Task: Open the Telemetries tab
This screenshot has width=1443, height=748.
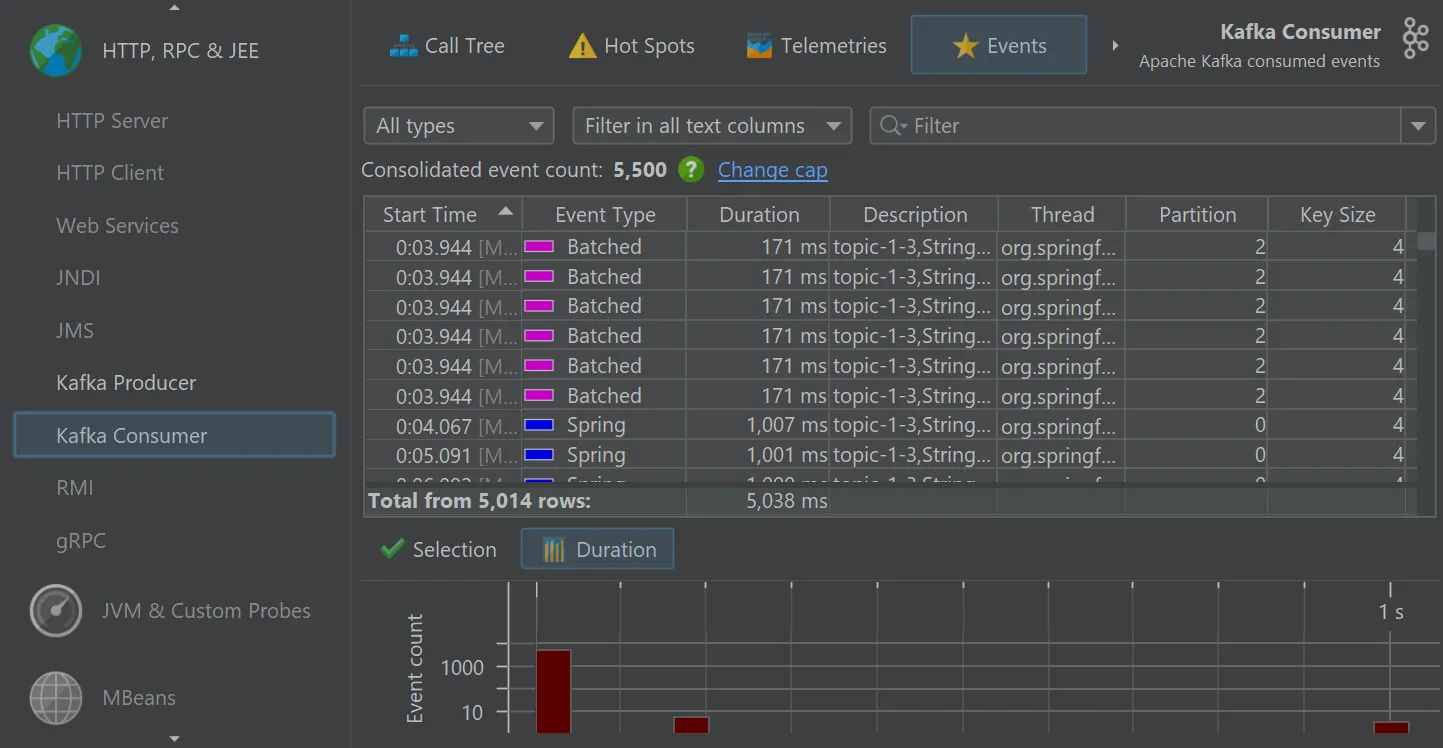Action: [x=816, y=46]
